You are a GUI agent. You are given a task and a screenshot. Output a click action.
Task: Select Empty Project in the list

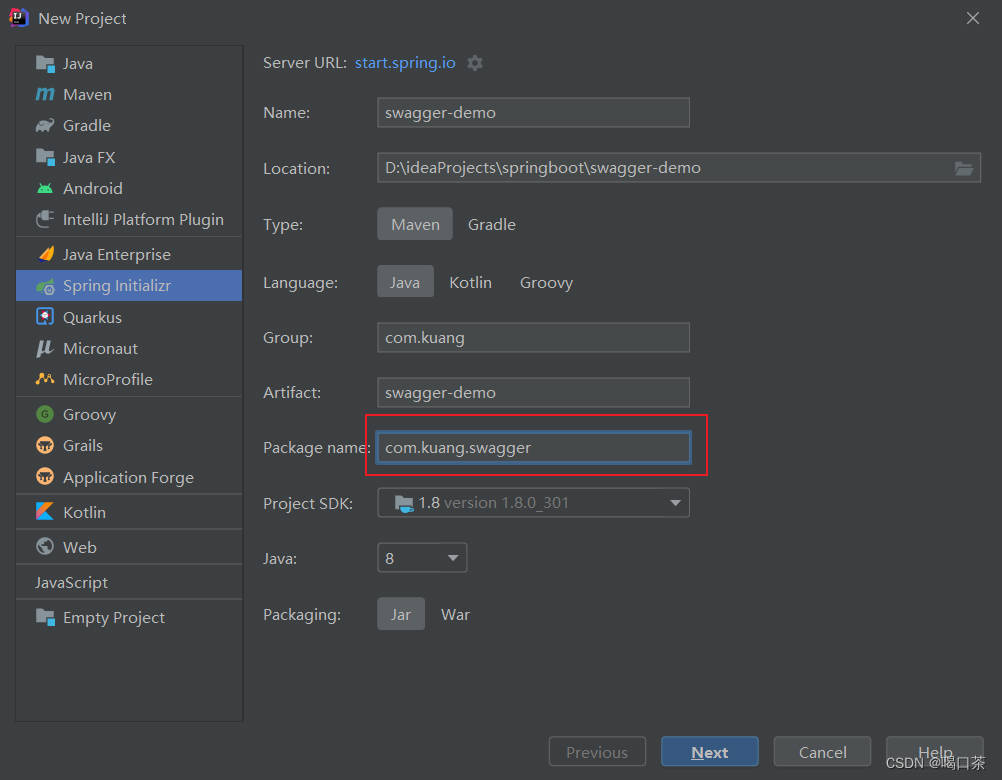tap(129, 617)
